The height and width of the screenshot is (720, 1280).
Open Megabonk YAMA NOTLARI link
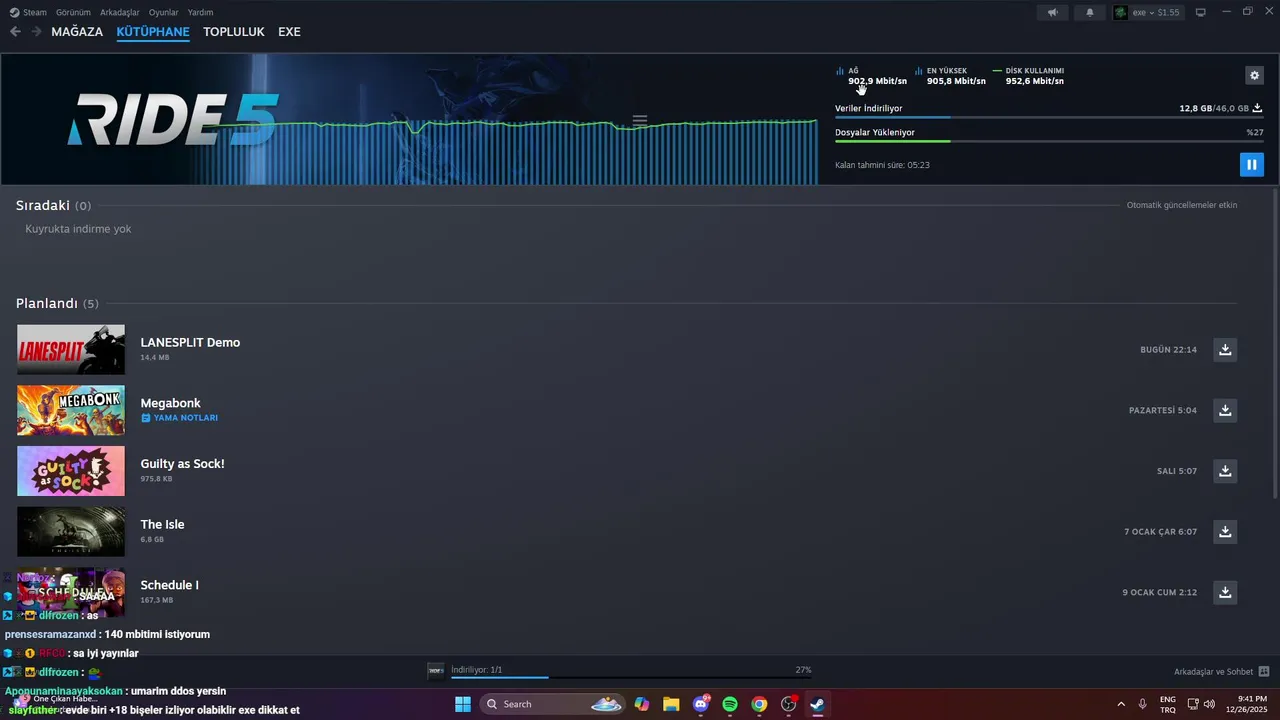click(180, 418)
